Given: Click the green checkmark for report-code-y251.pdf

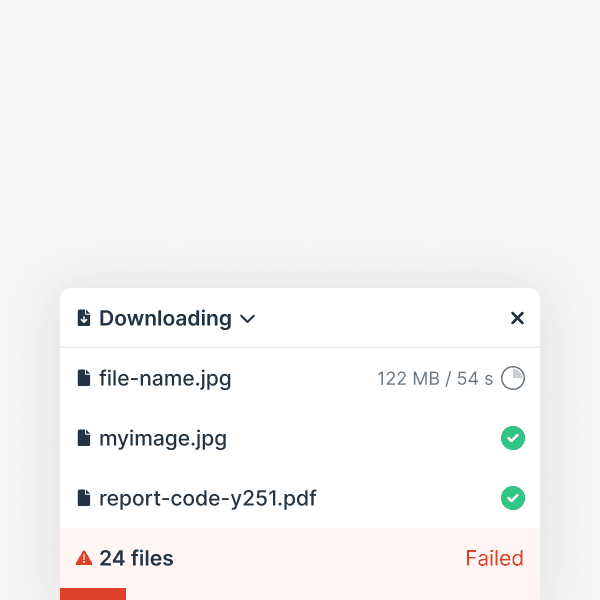Looking at the screenshot, I should click(513, 498).
